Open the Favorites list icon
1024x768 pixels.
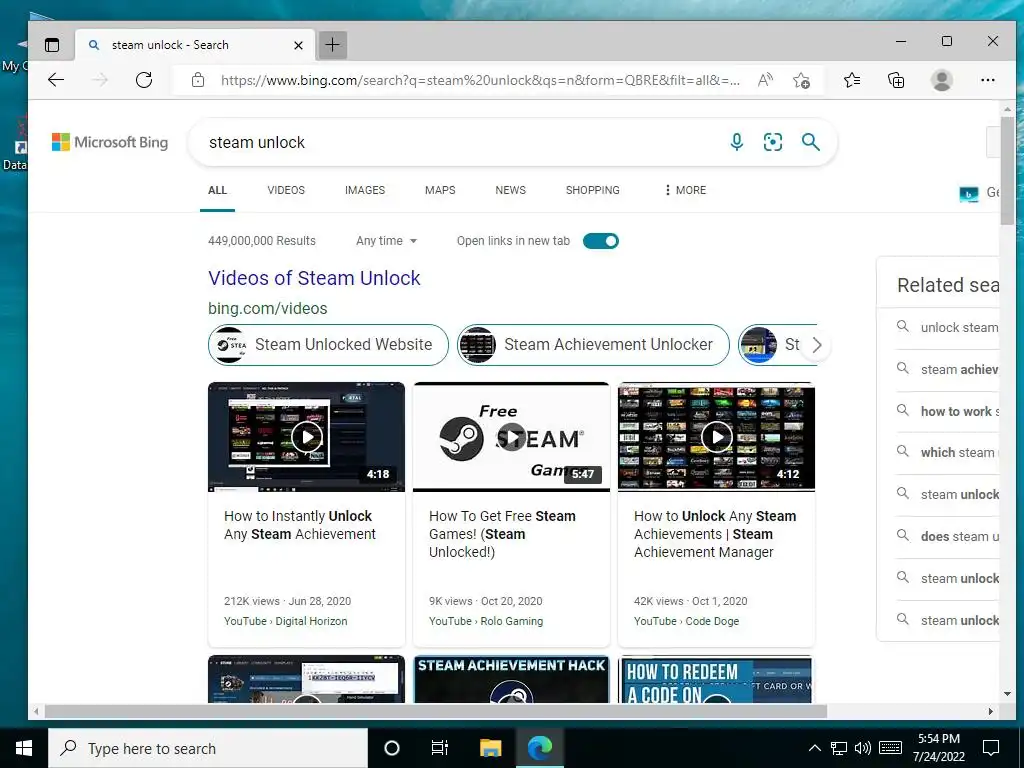click(852, 80)
